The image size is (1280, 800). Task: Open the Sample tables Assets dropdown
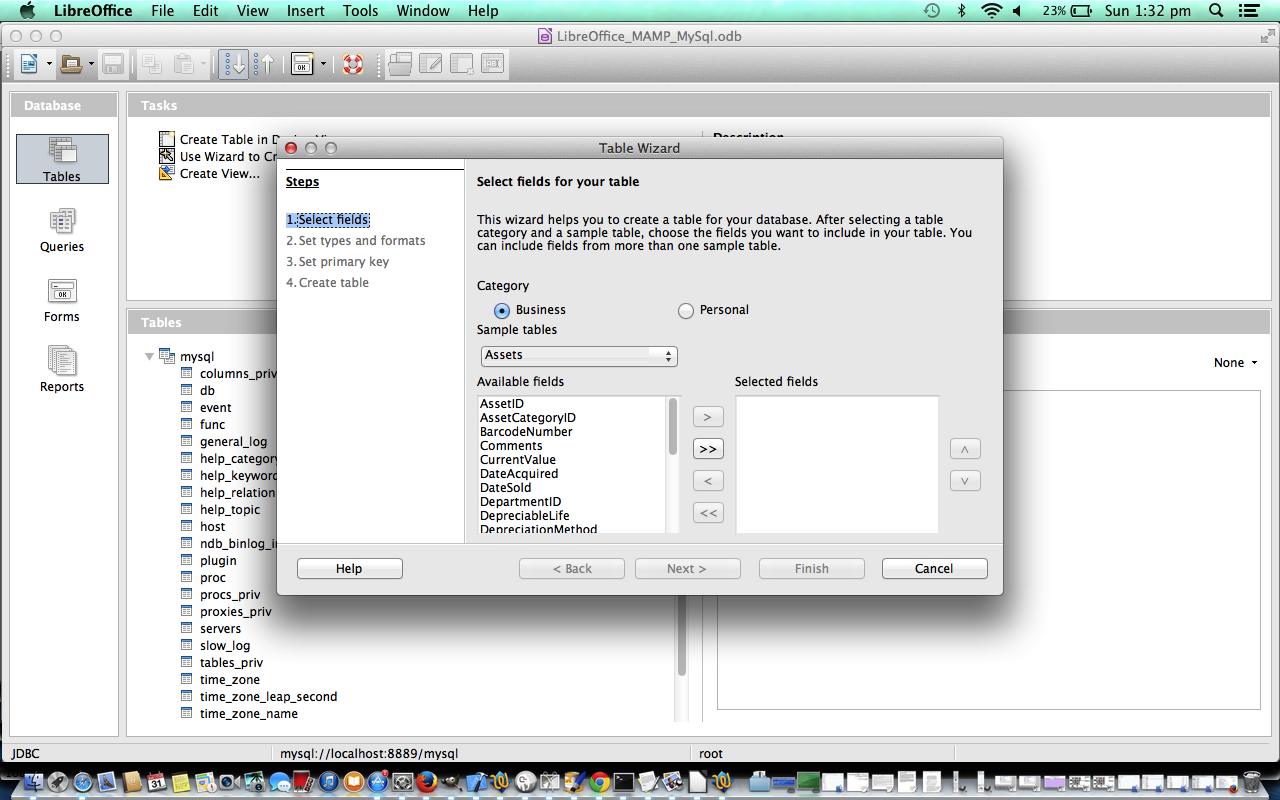pyautogui.click(x=579, y=355)
